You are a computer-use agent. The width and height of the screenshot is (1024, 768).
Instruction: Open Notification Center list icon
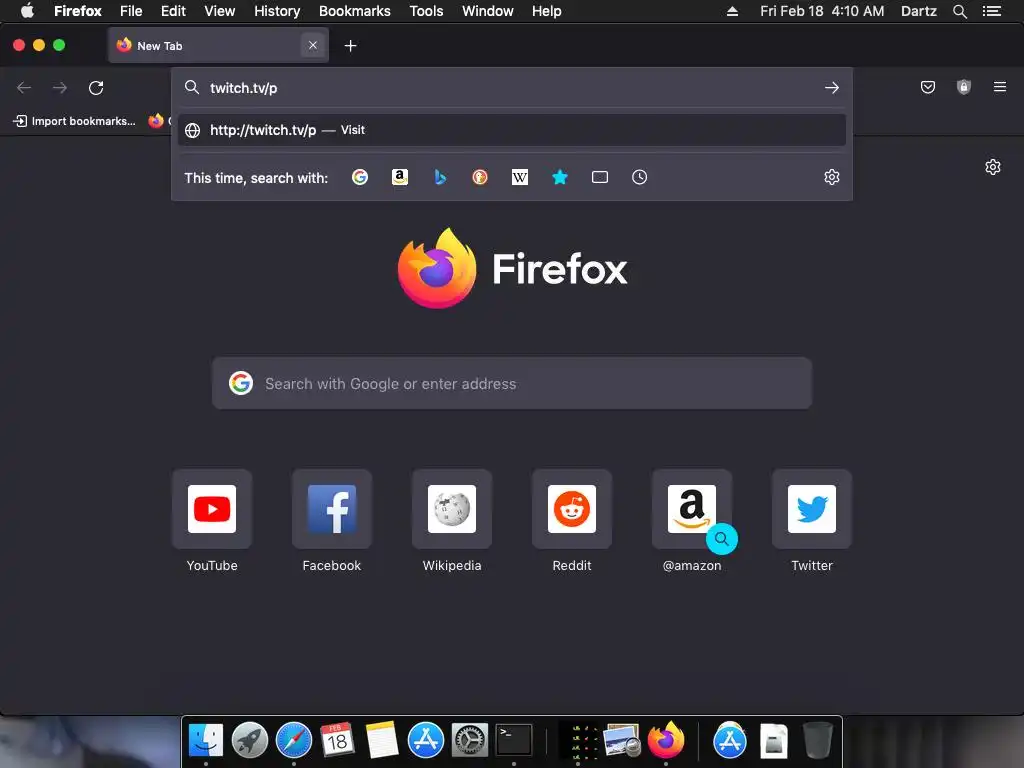[x=991, y=11]
